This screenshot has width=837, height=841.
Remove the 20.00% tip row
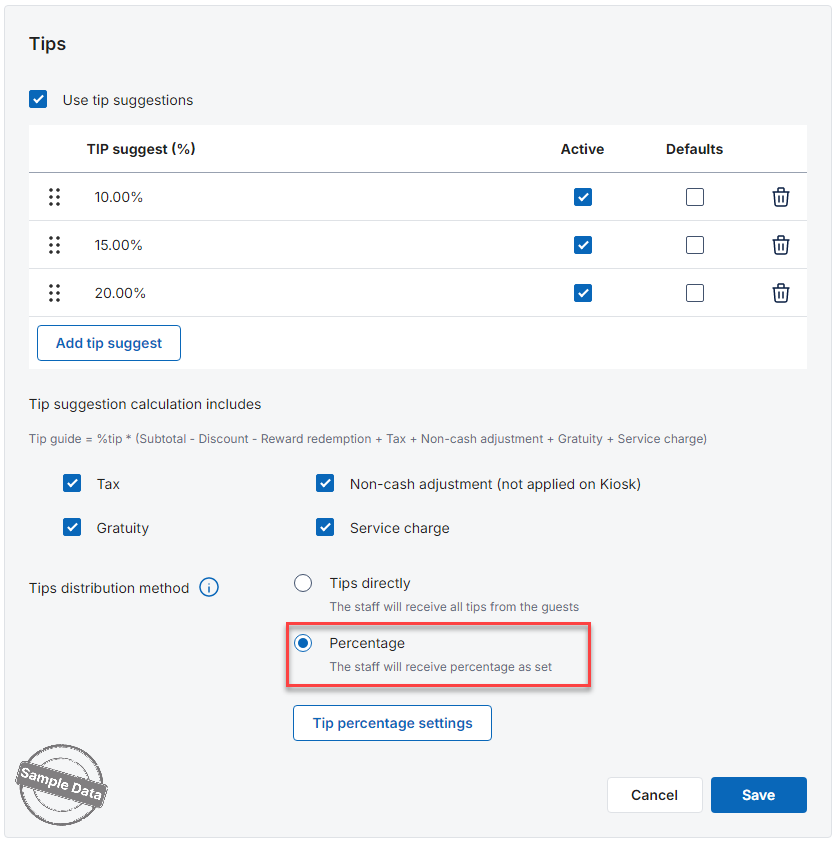point(781,293)
